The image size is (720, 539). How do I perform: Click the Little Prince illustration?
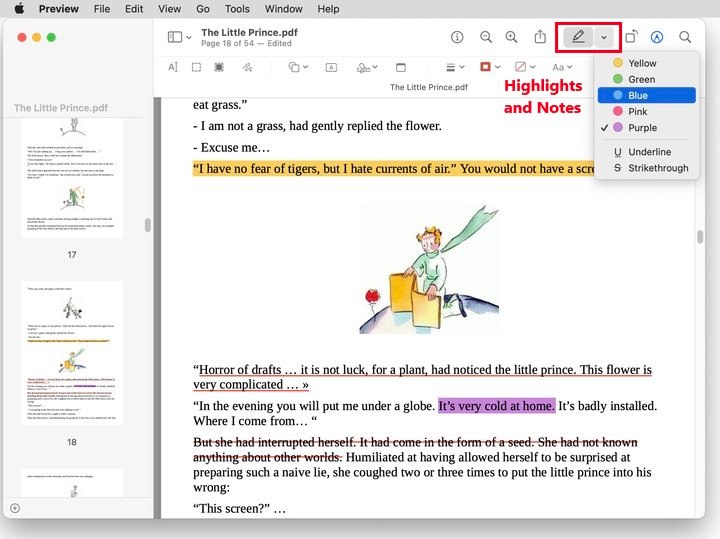click(x=429, y=270)
